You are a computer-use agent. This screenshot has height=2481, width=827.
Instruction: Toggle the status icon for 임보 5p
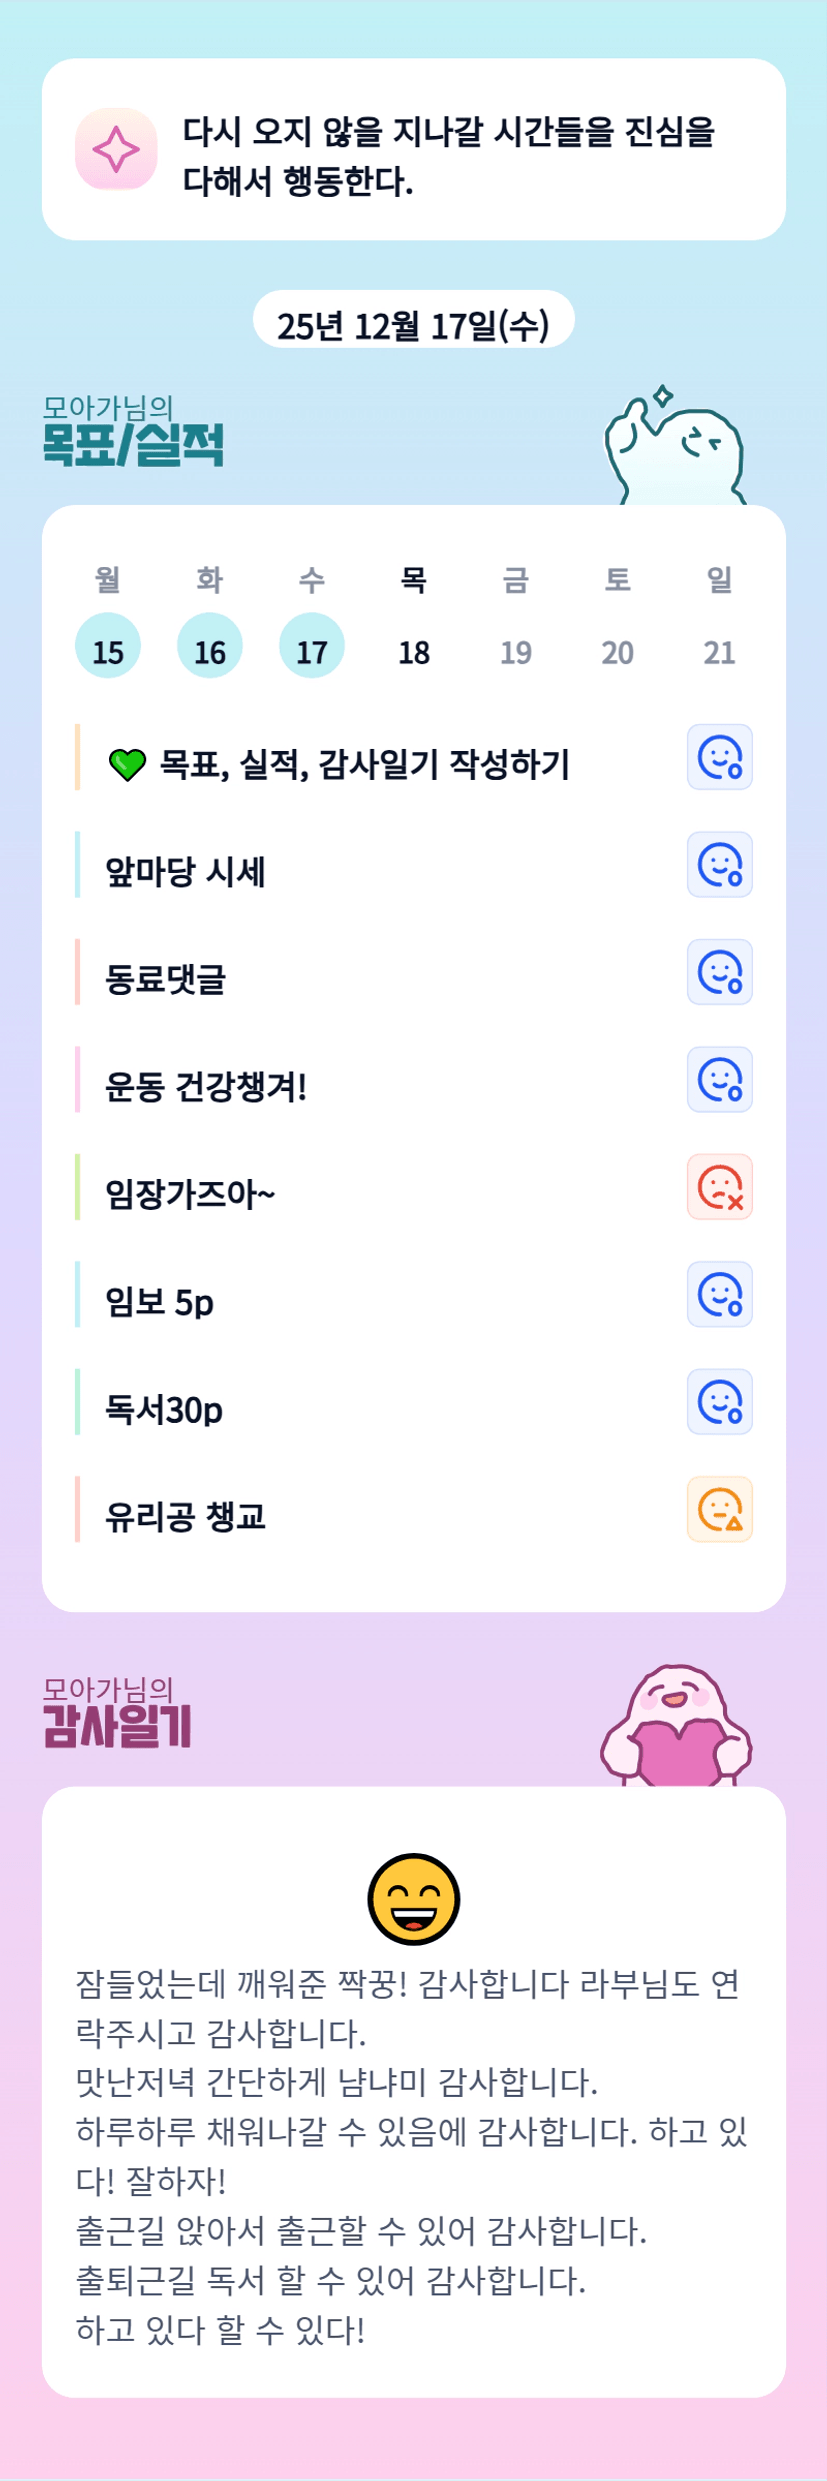719,1295
